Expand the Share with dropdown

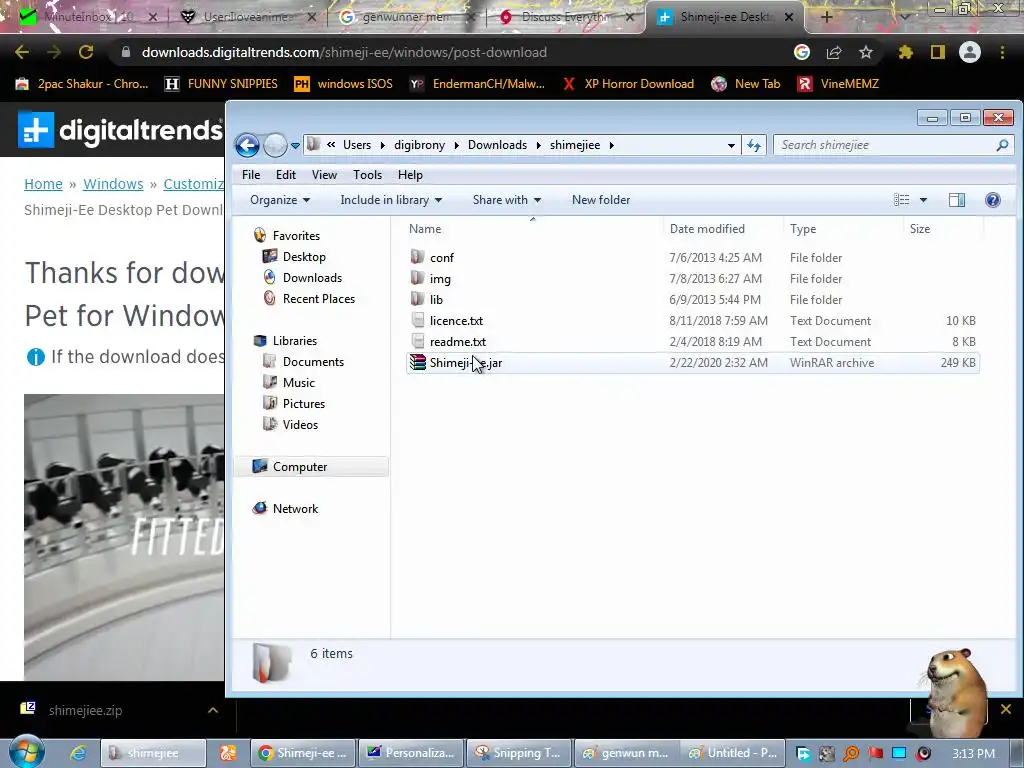tap(507, 200)
